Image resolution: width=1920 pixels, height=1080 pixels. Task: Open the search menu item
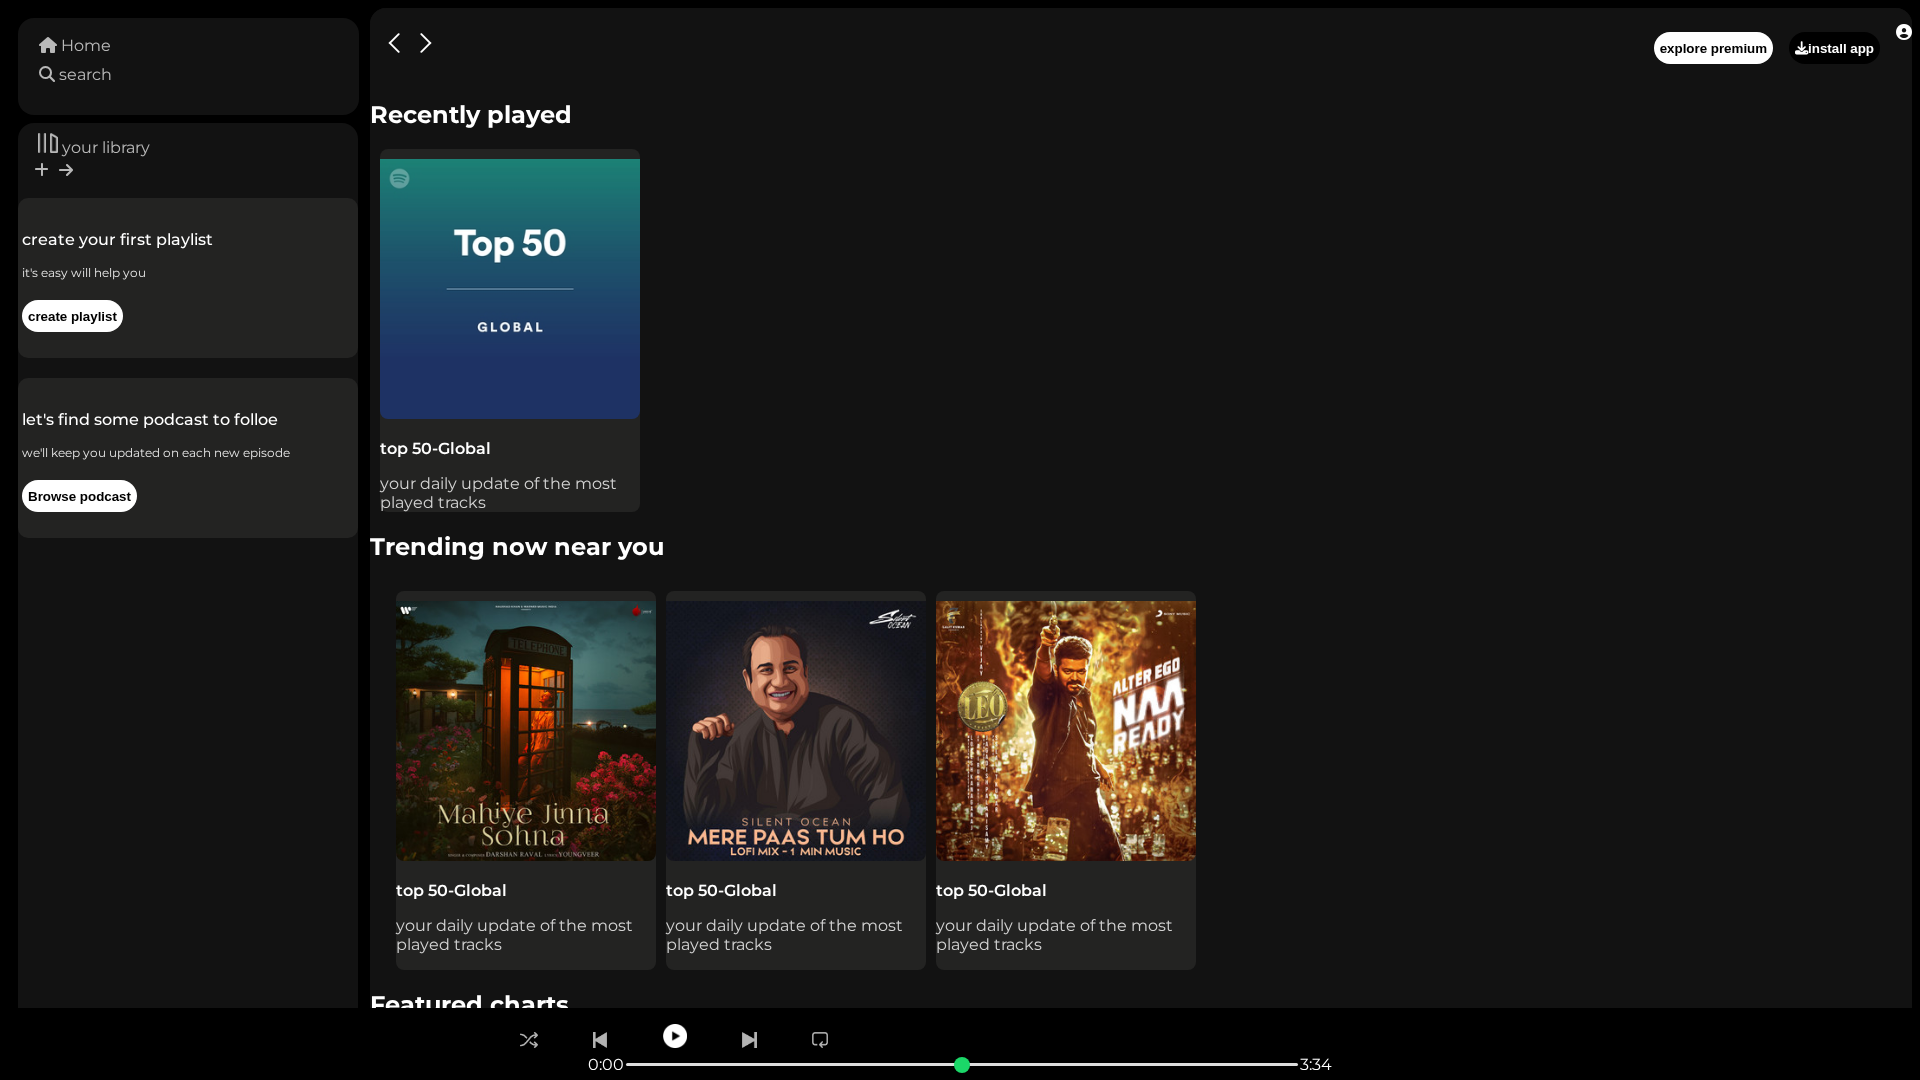click(x=75, y=74)
